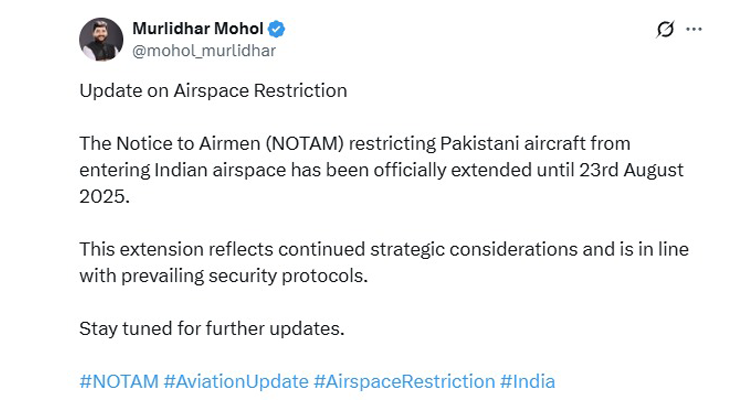Click the word (NOTAM) in the tweet body
Image resolution: width=750 pixels, height=400 pixels.
tap(305, 144)
